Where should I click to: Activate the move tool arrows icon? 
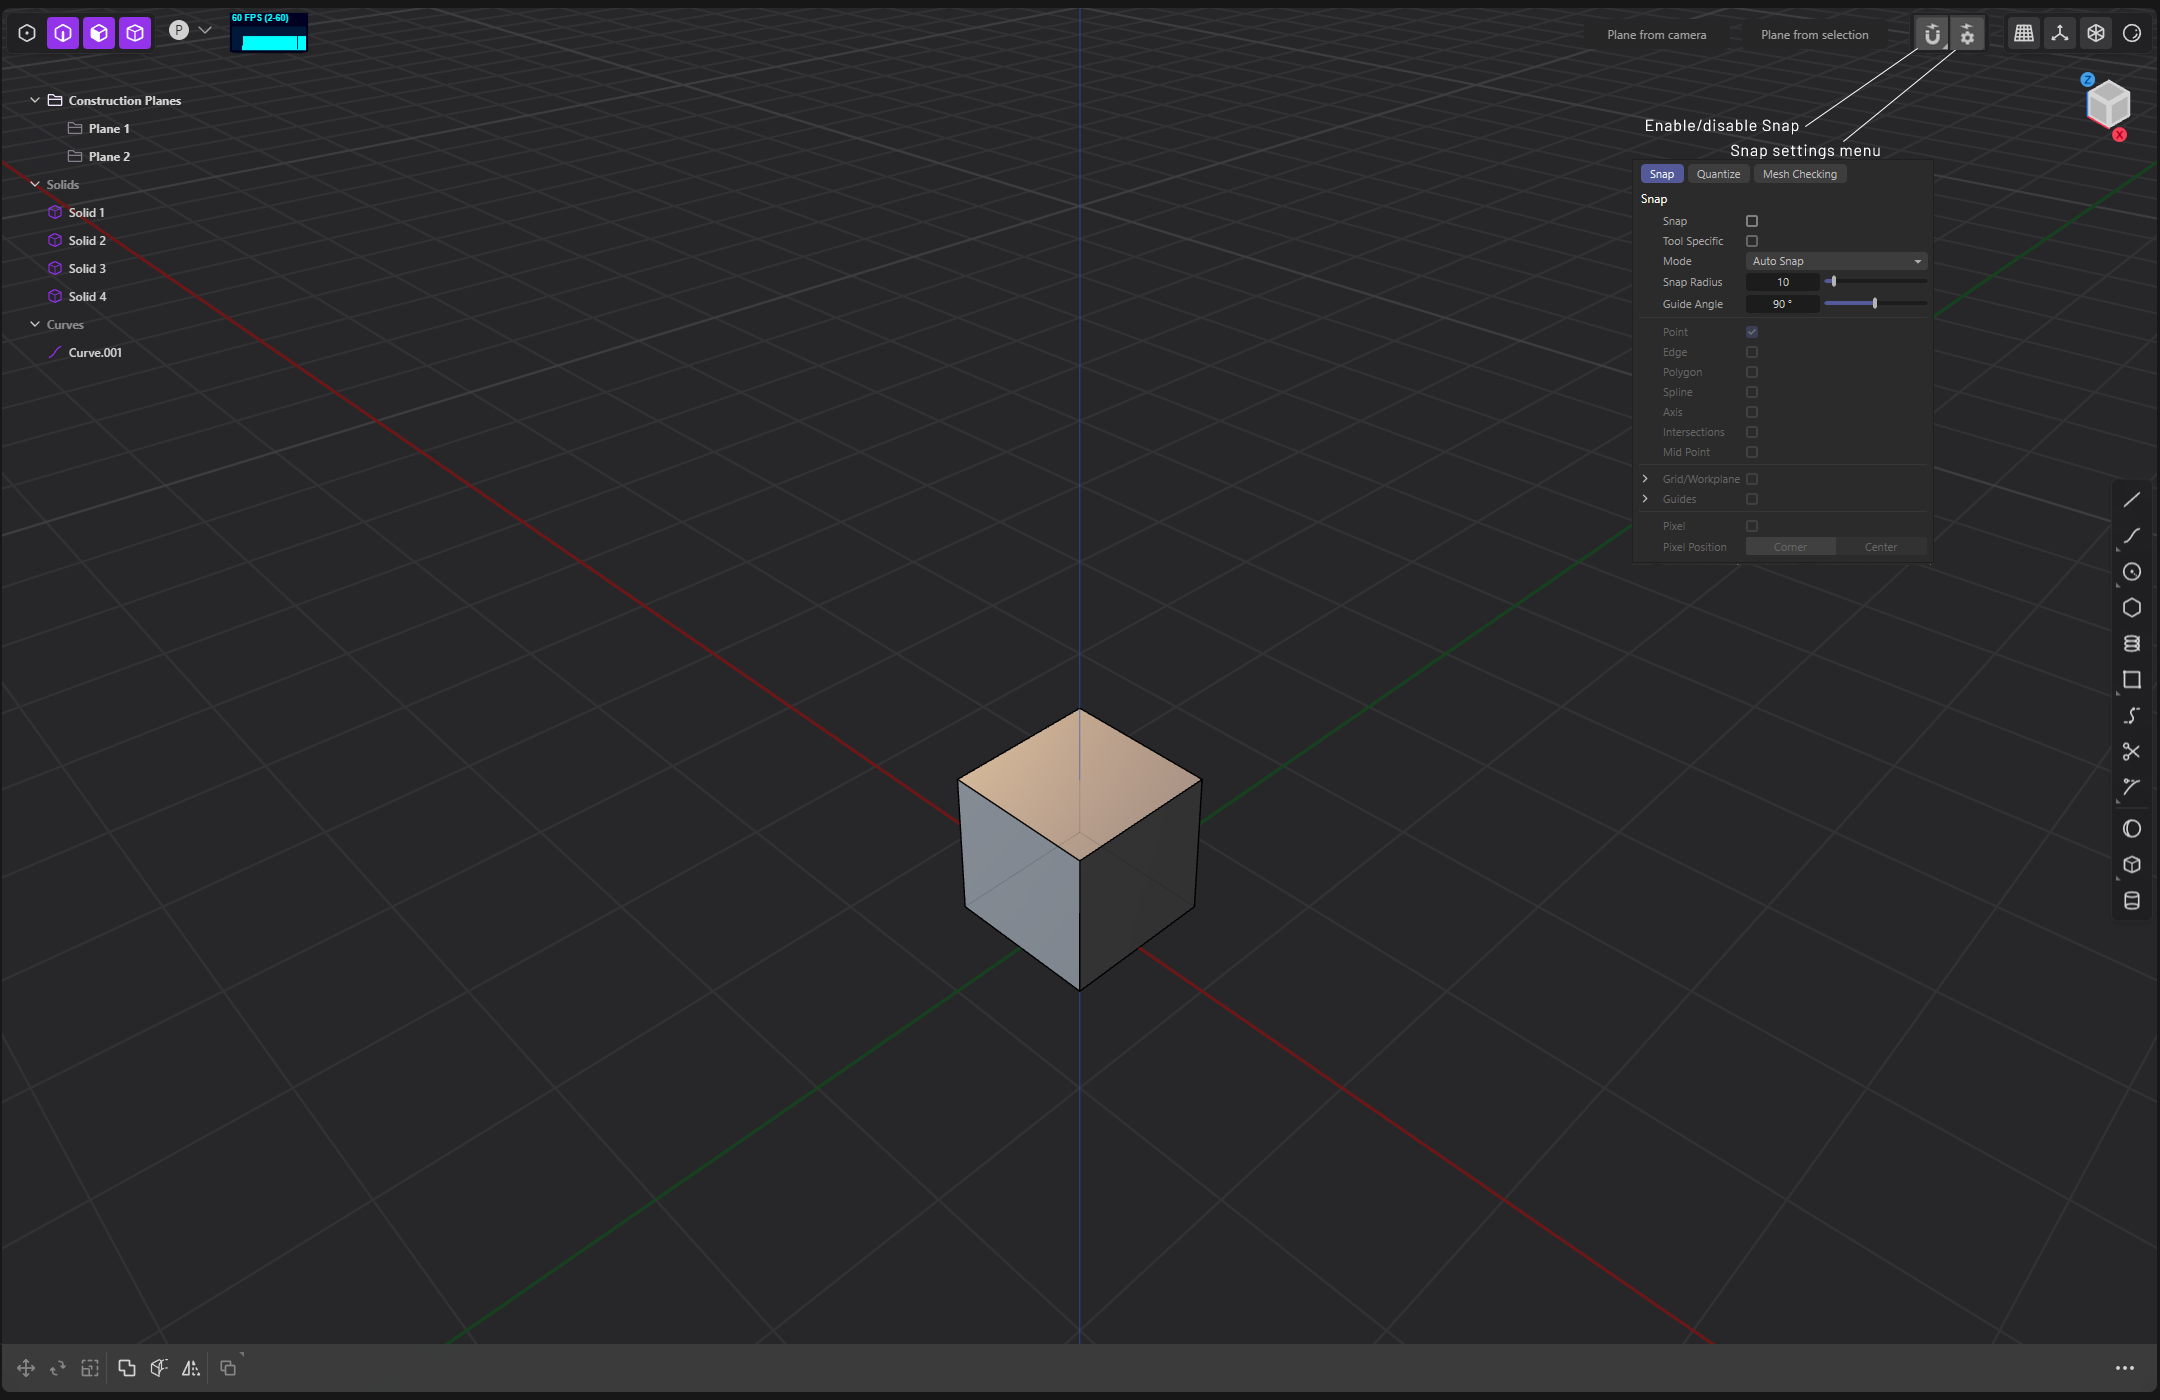(x=26, y=1368)
